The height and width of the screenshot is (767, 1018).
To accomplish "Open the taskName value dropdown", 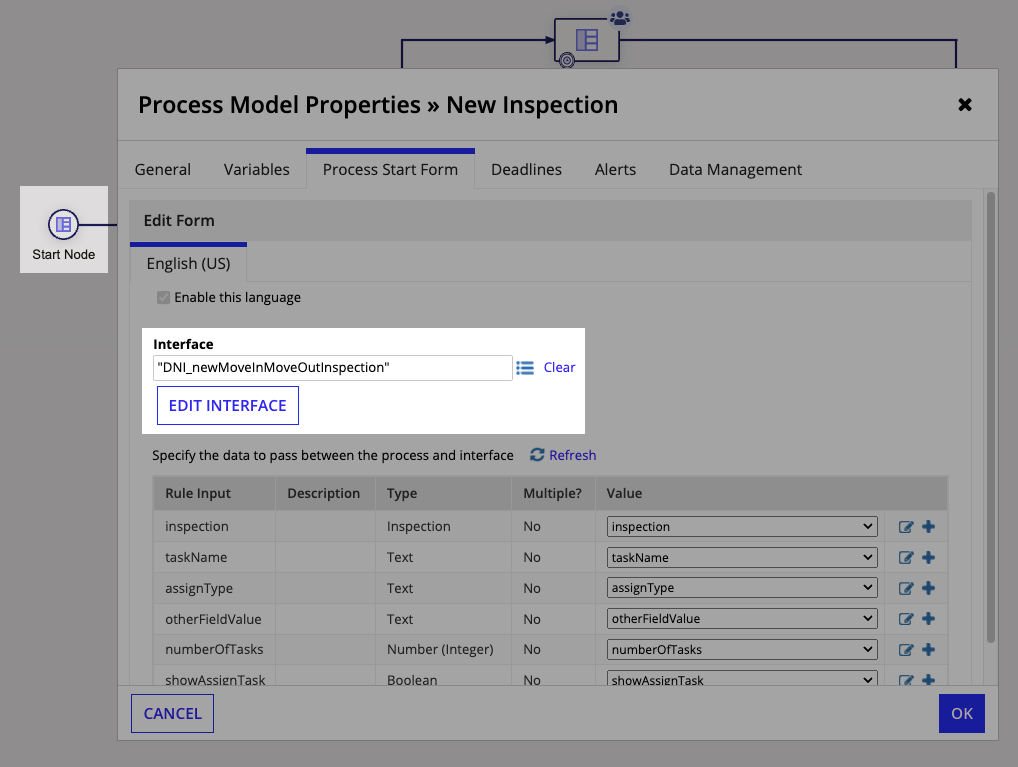I will coord(742,557).
